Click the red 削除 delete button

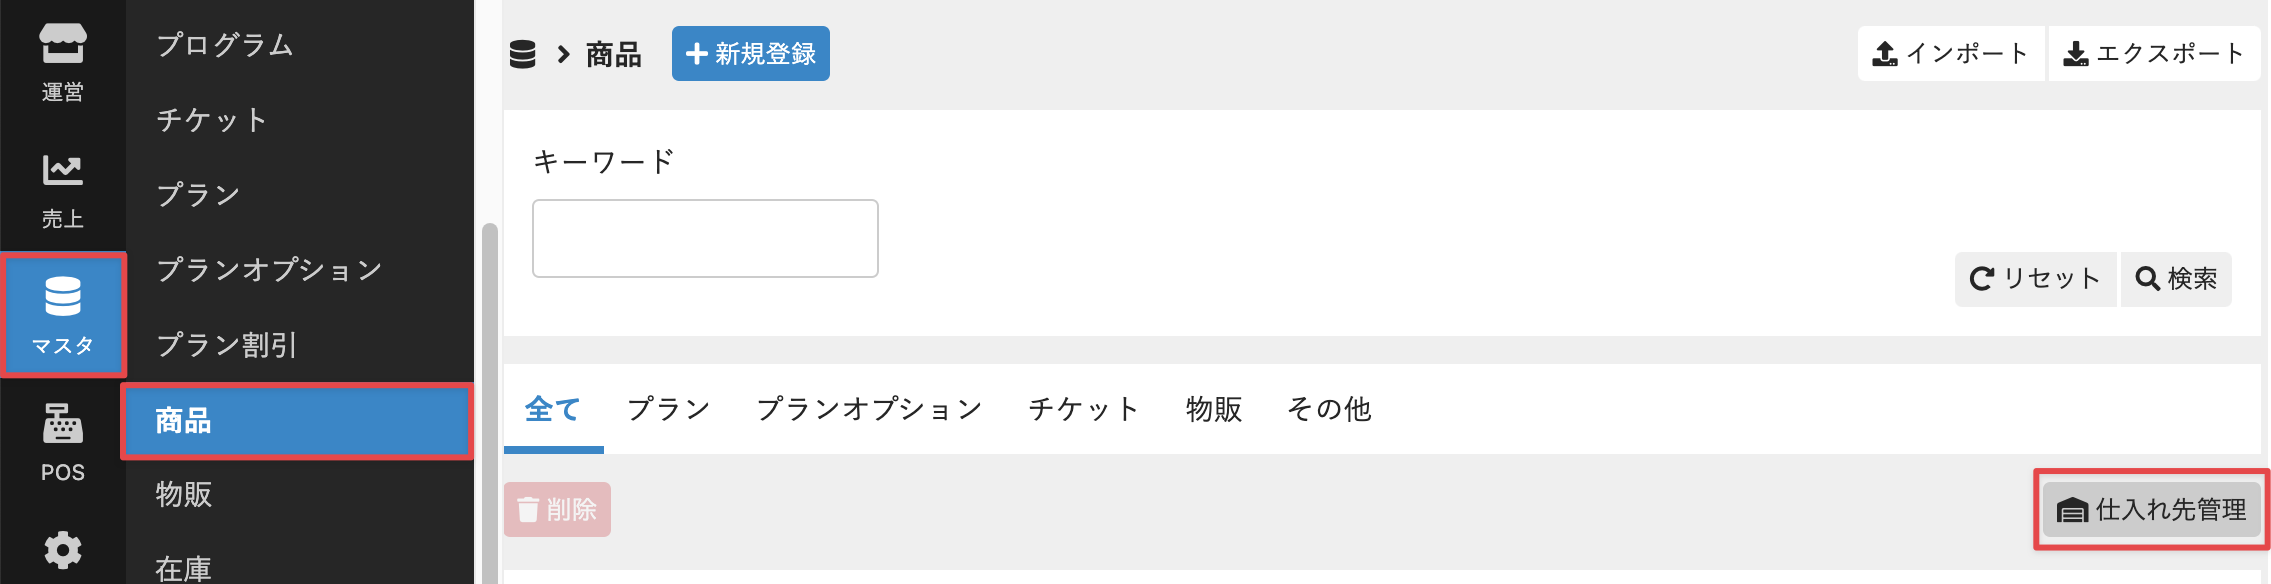(x=557, y=510)
